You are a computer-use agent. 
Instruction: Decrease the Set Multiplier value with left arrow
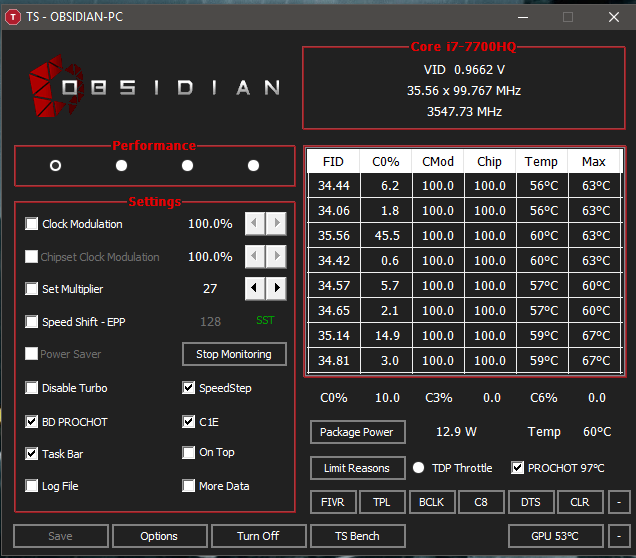tap(255, 289)
